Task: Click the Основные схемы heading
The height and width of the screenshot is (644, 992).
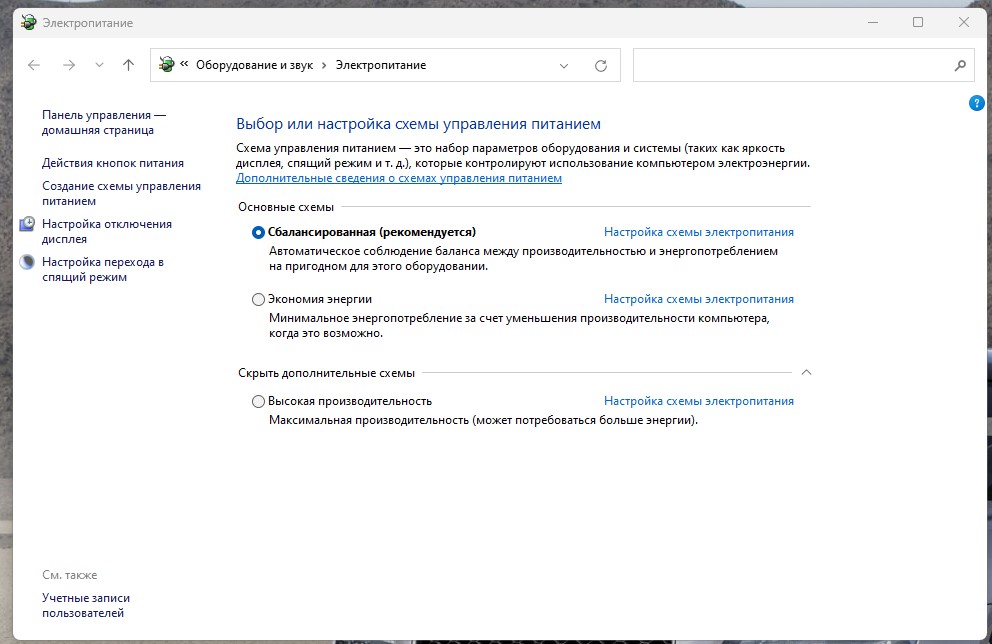Action: tap(286, 207)
